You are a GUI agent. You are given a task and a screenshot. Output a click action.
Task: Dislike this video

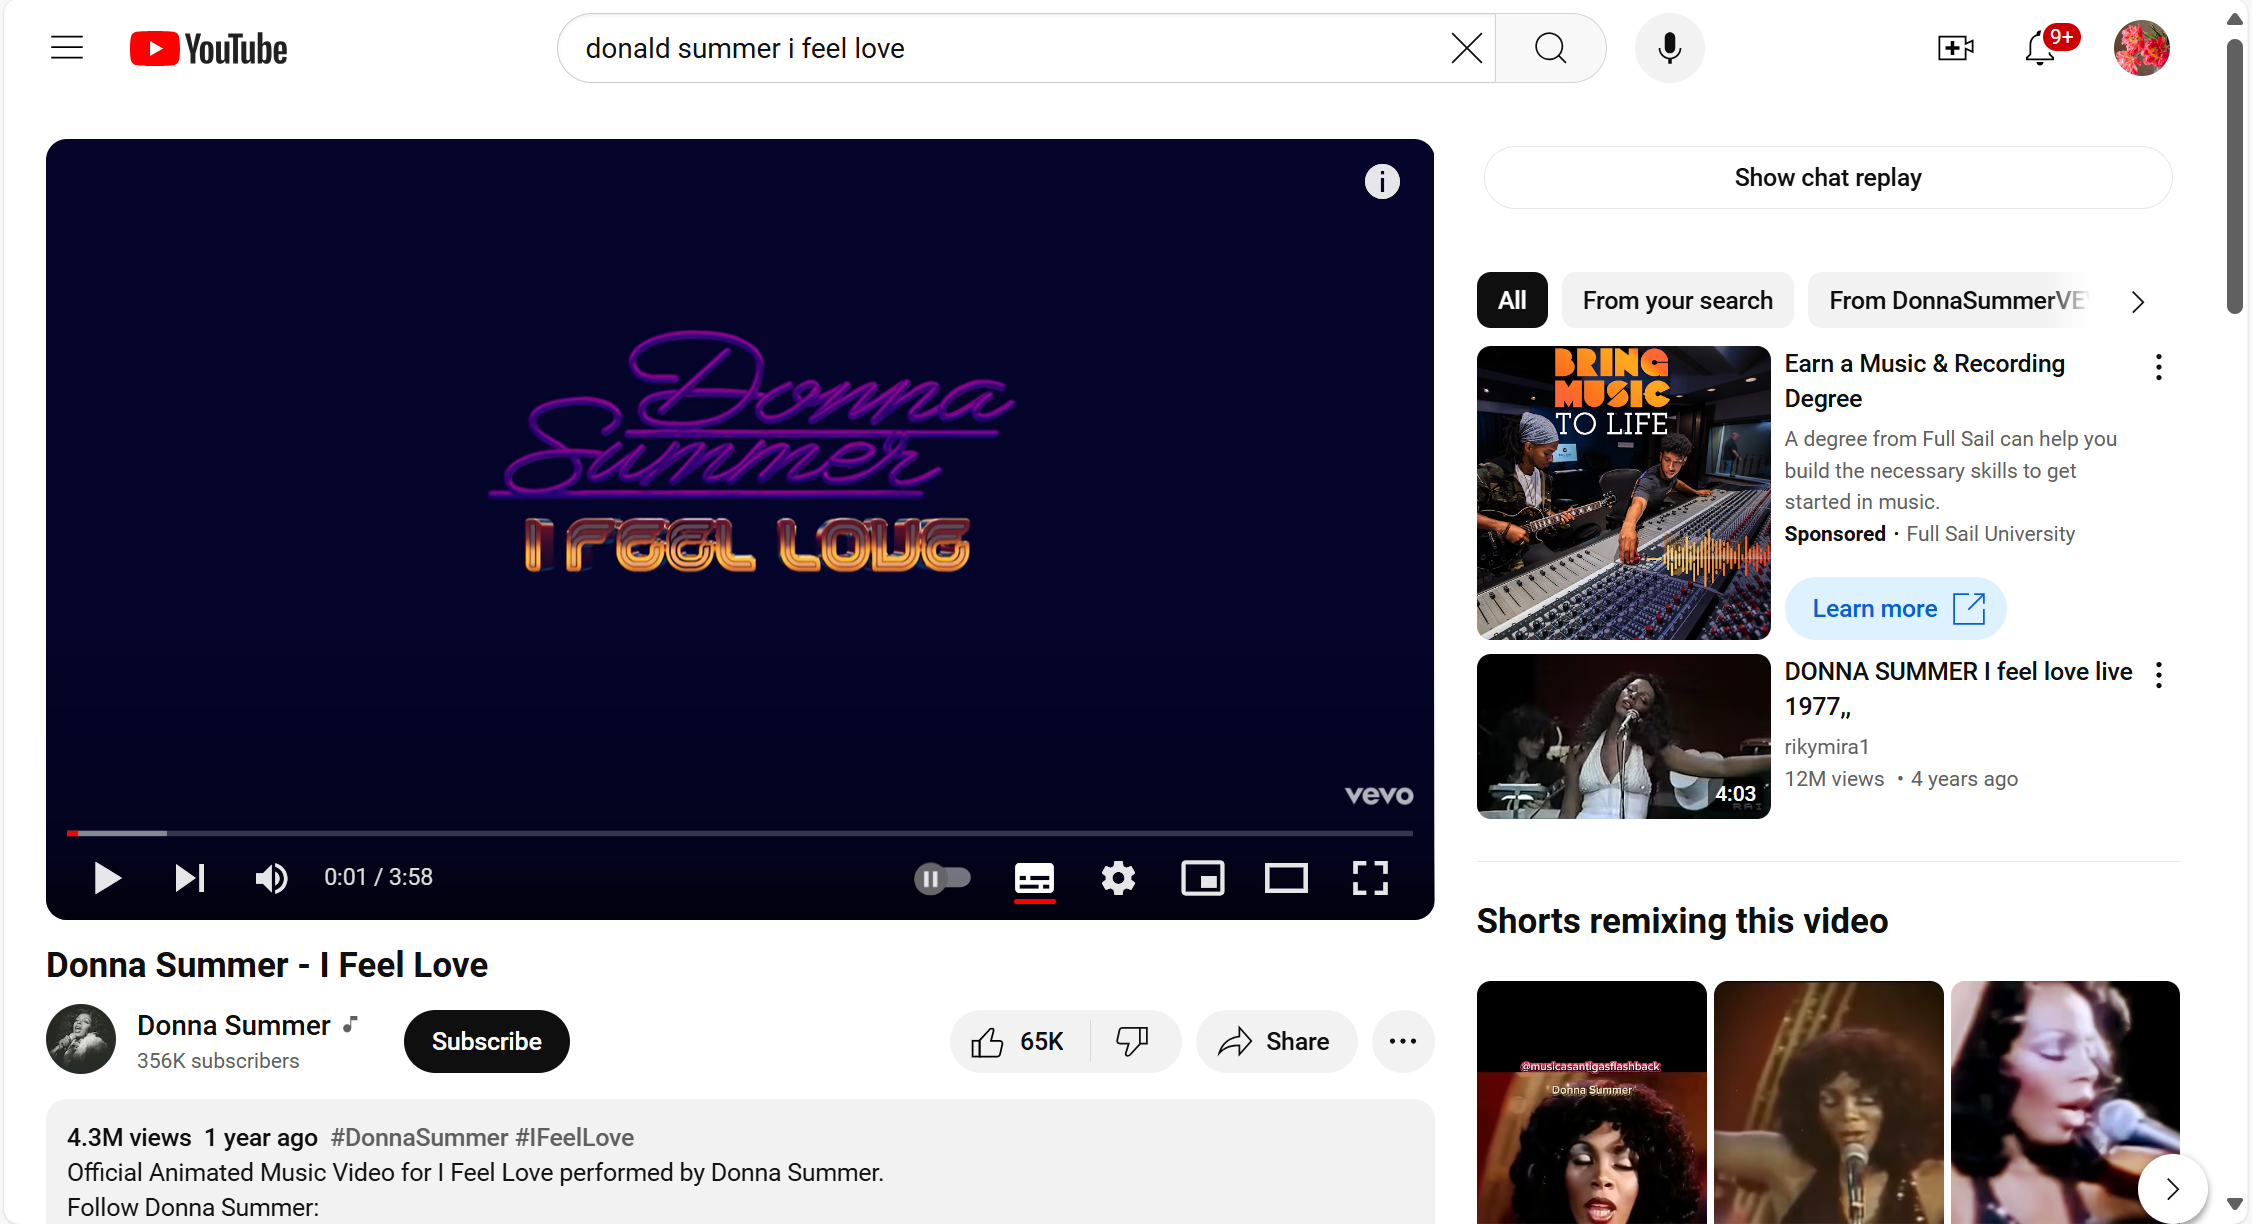[x=1132, y=1041]
